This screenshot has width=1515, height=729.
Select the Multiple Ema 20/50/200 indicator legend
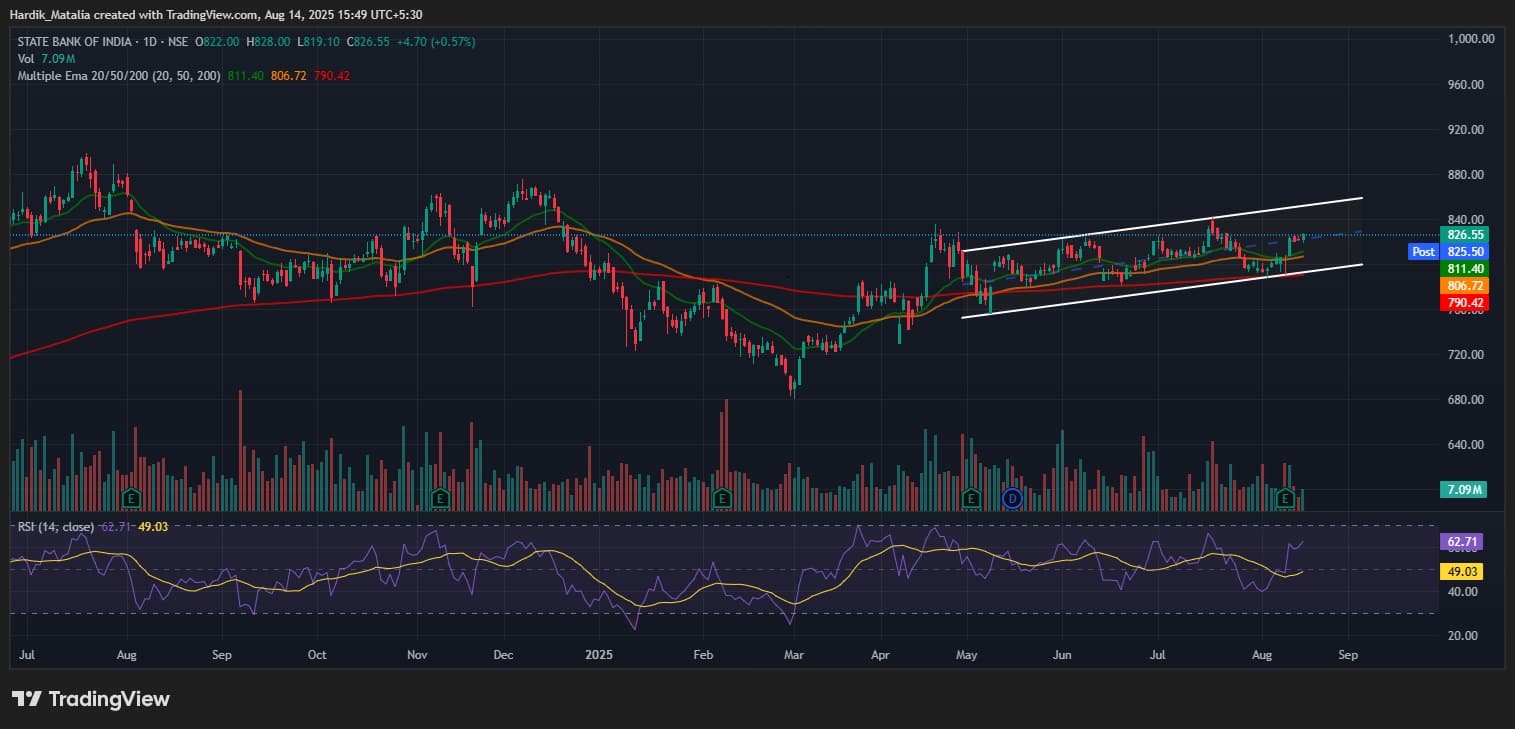click(120, 76)
